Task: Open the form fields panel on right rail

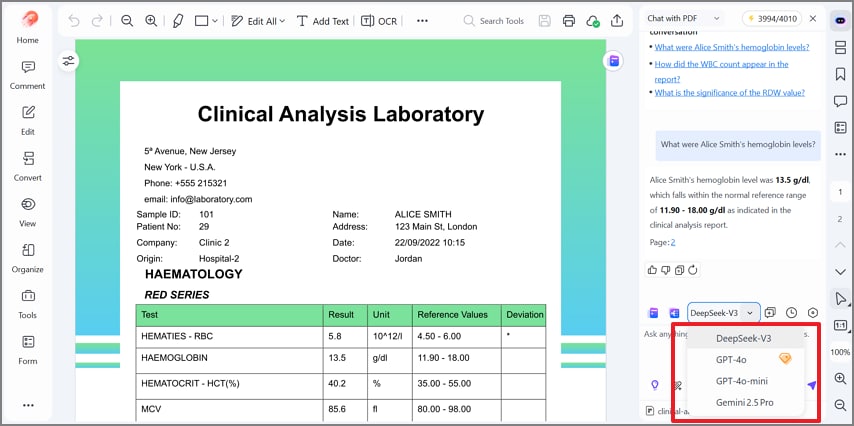Action: click(840, 127)
